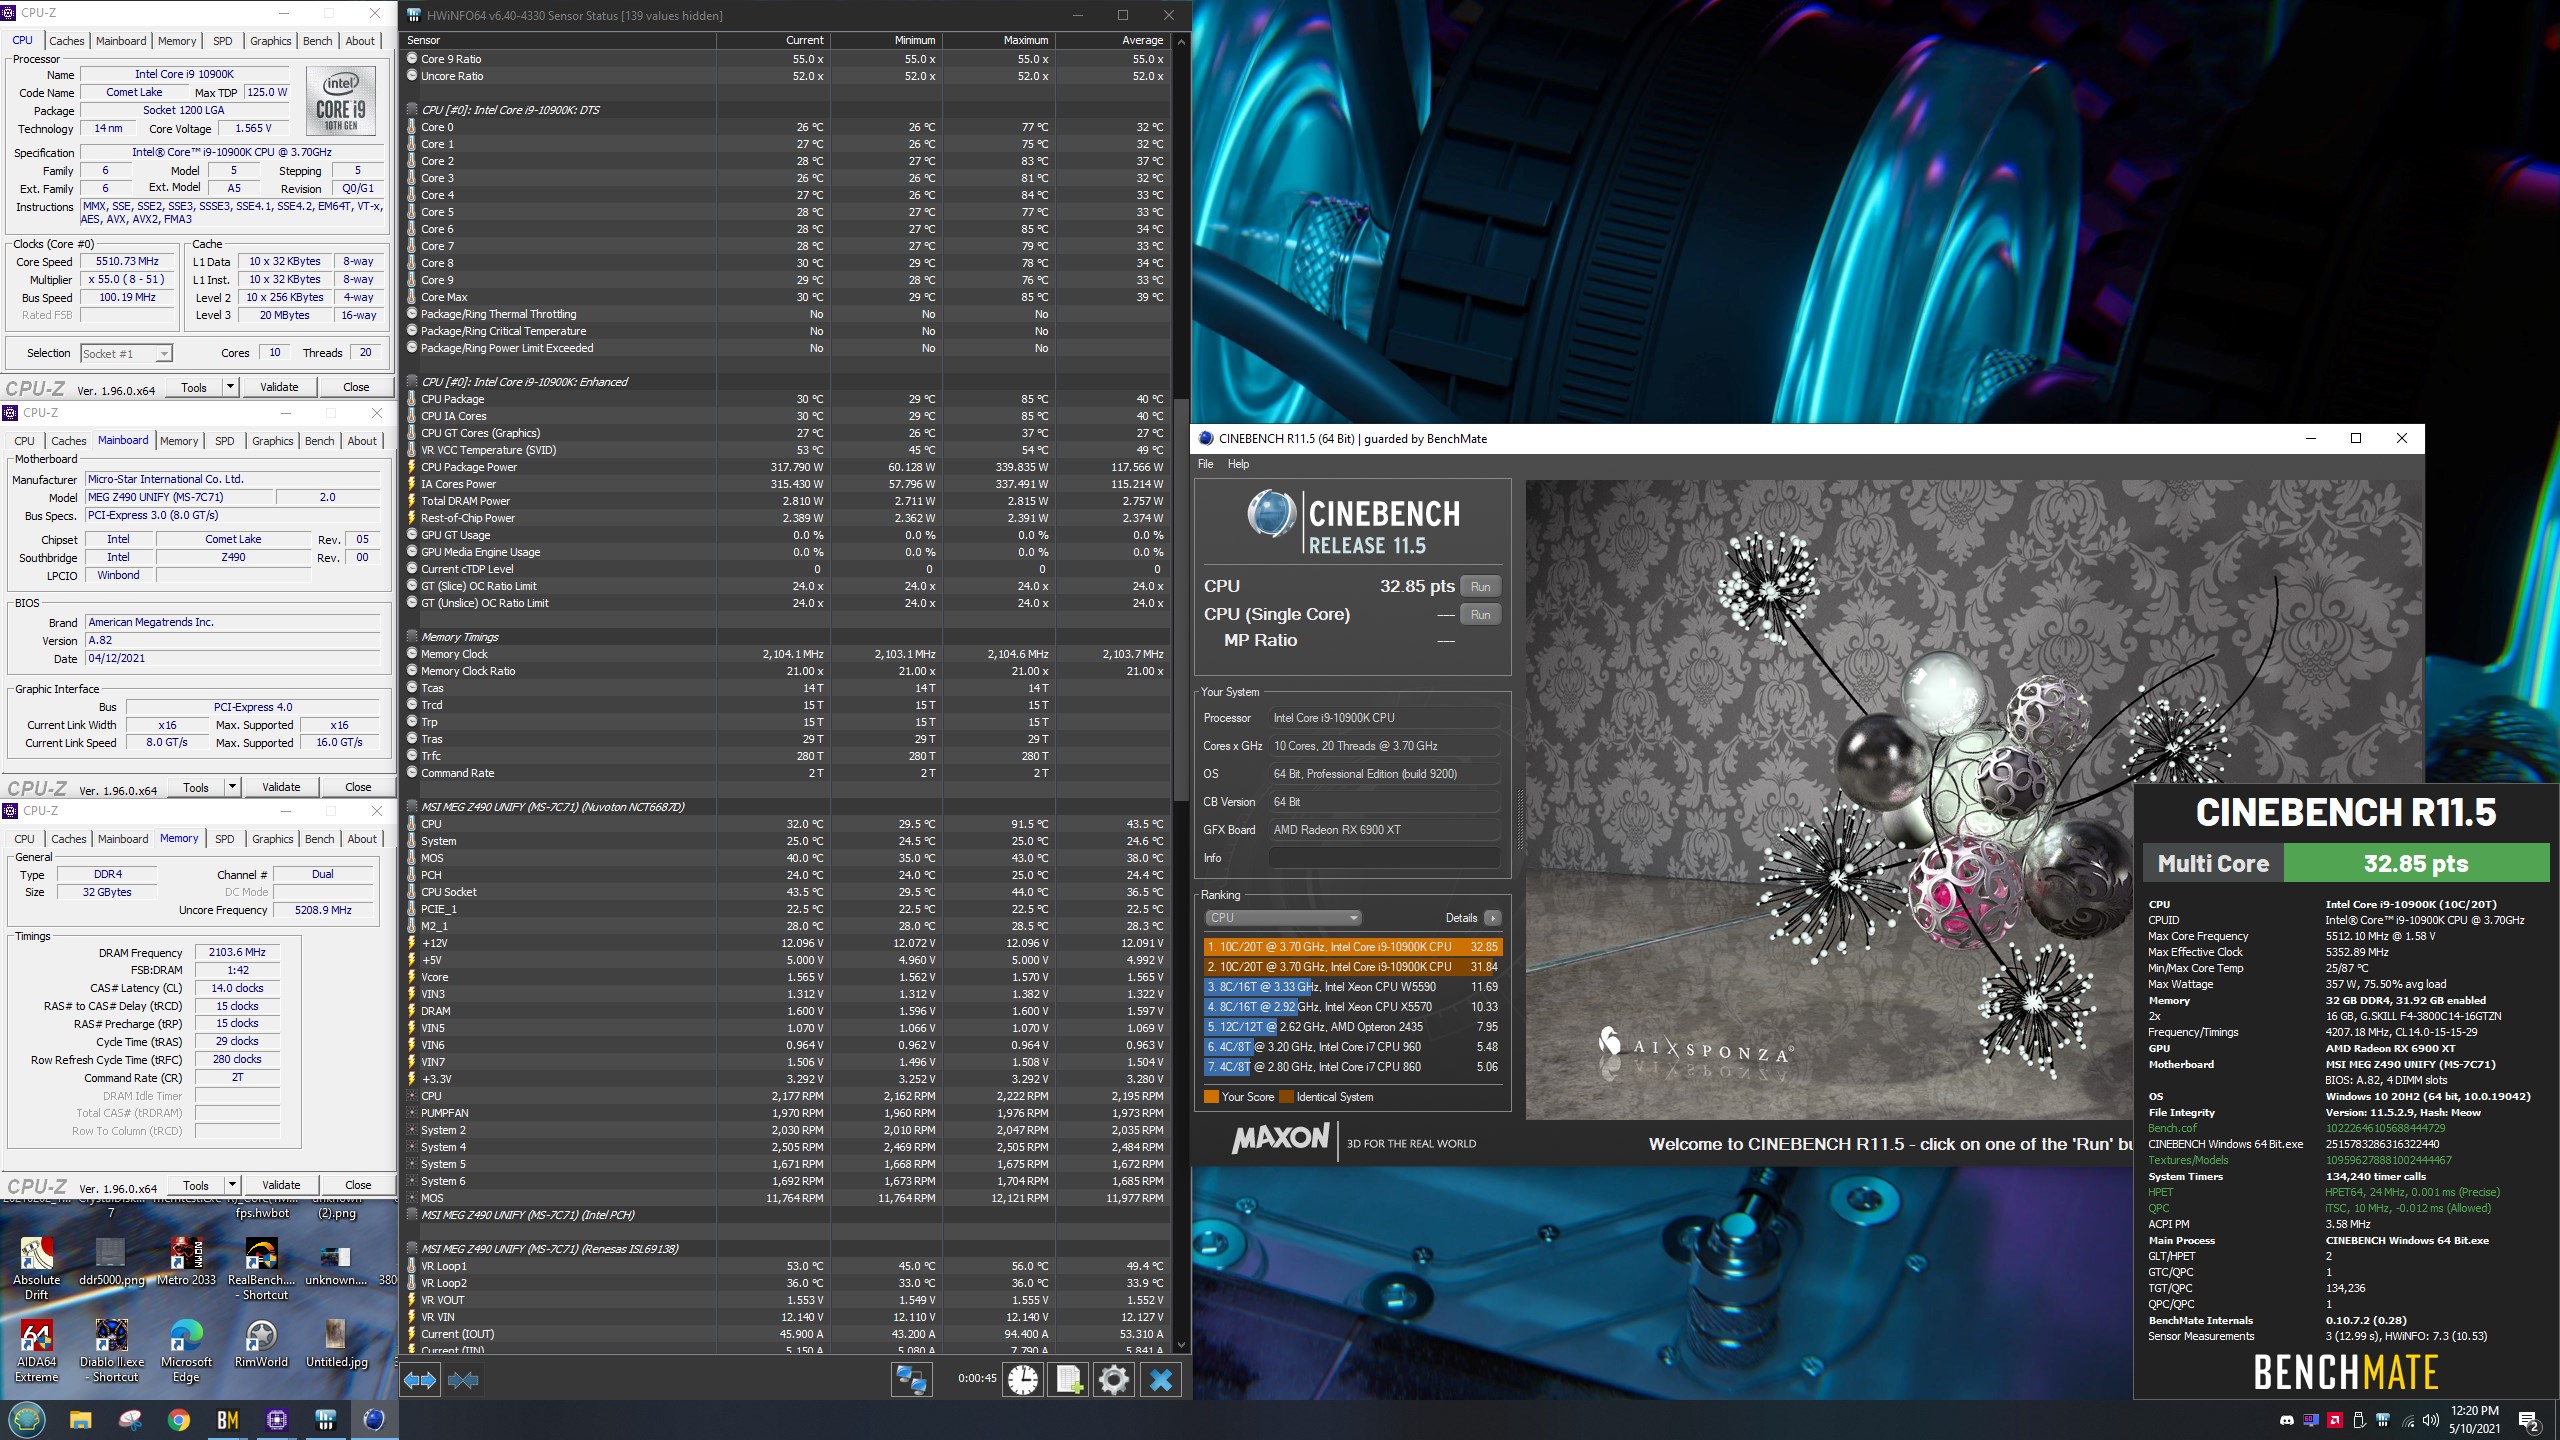The image size is (2560, 1440).
Task: Collapse Renesas ISL69138 sensor group
Action: 412,1249
